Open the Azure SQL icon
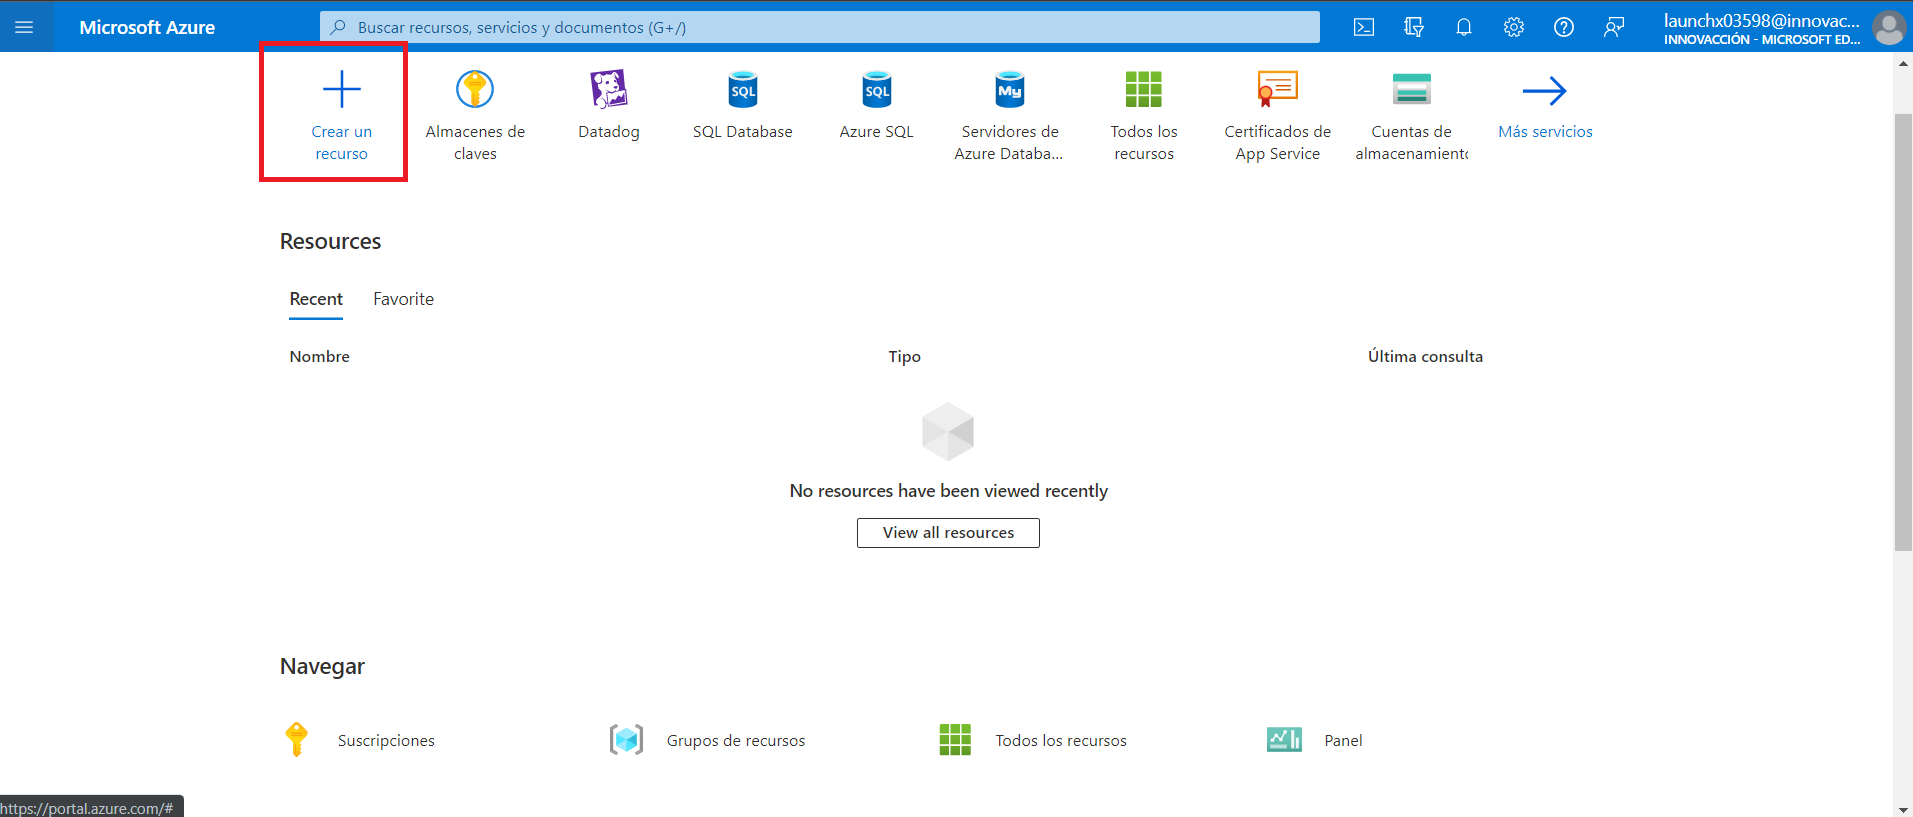 point(877,89)
